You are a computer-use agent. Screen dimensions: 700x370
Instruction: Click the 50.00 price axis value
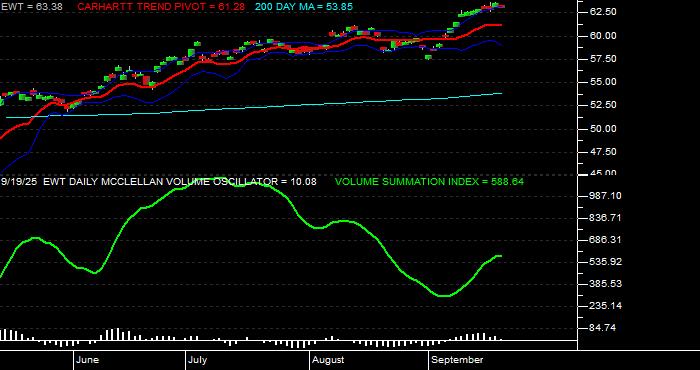point(604,129)
